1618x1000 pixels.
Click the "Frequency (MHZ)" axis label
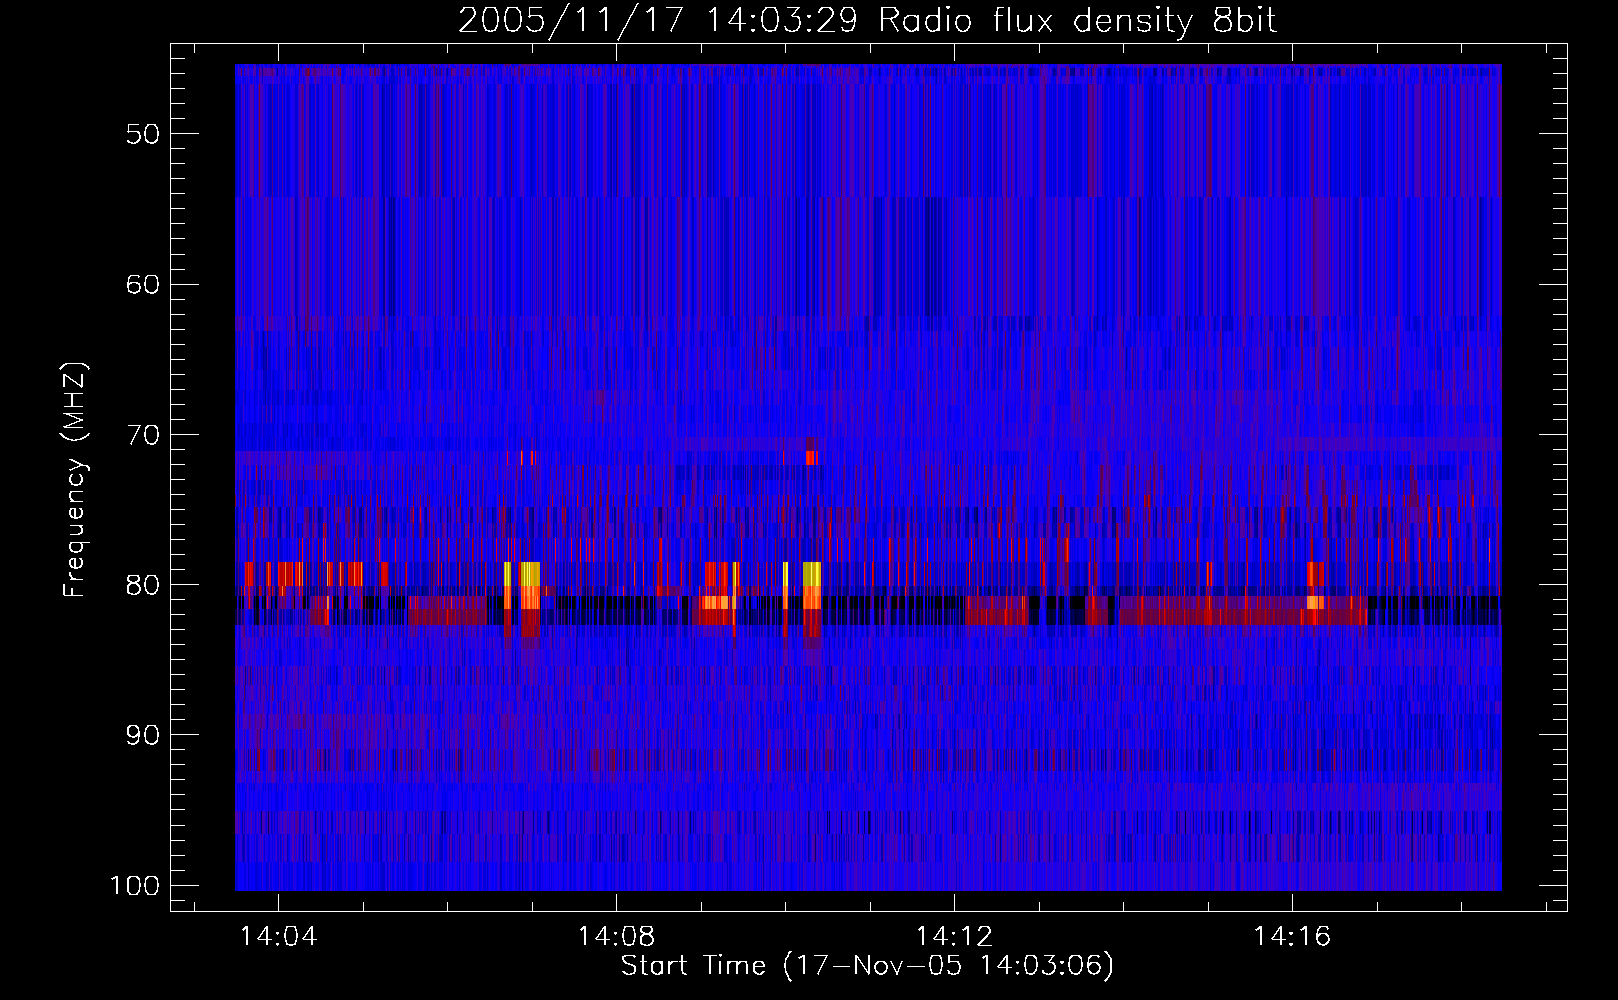(x=75, y=480)
